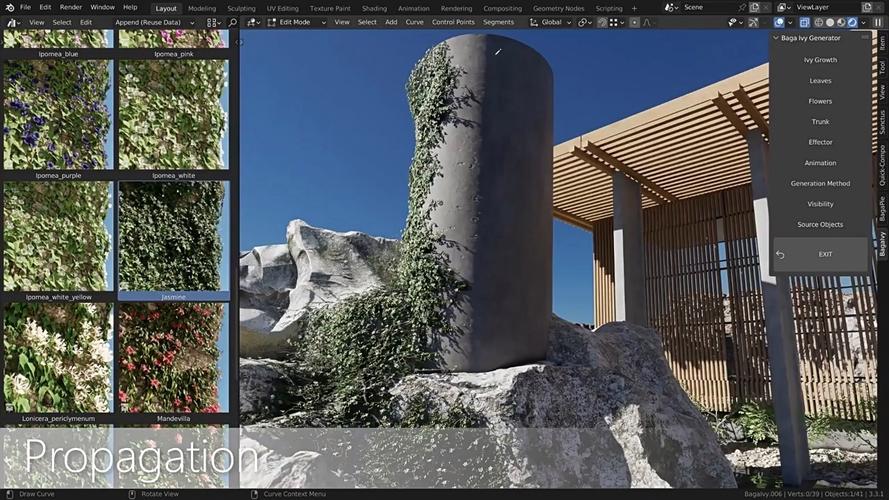
Task: Create a new scene with copy icon
Action: (755, 7)
